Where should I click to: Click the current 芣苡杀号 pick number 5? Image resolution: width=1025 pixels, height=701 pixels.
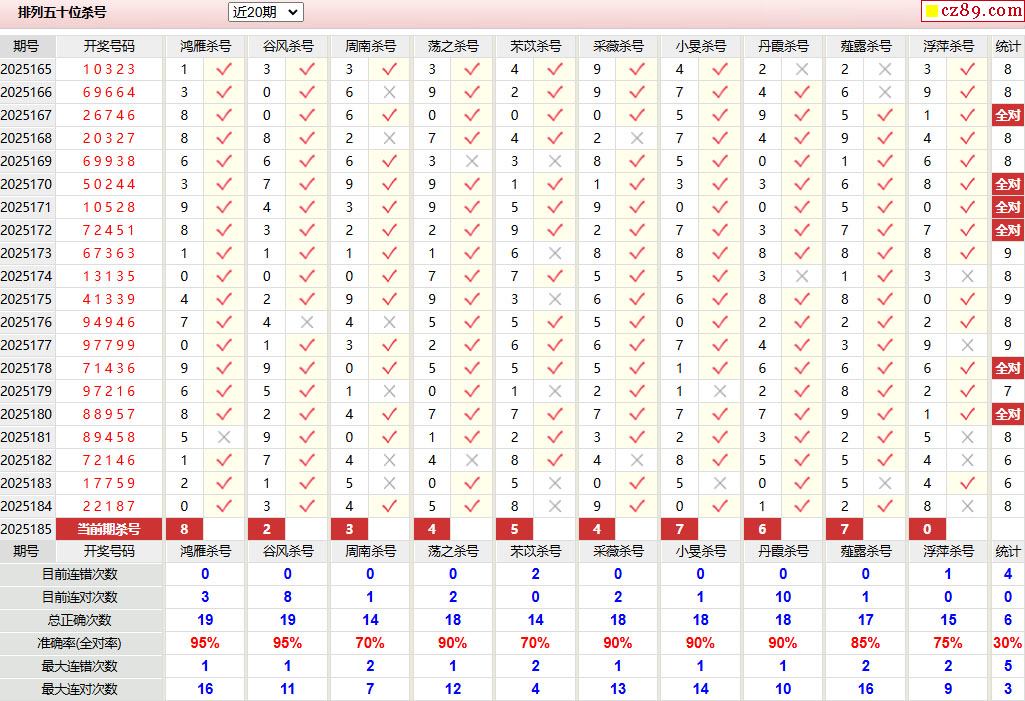pyautogui.click(x=514, y=529)
